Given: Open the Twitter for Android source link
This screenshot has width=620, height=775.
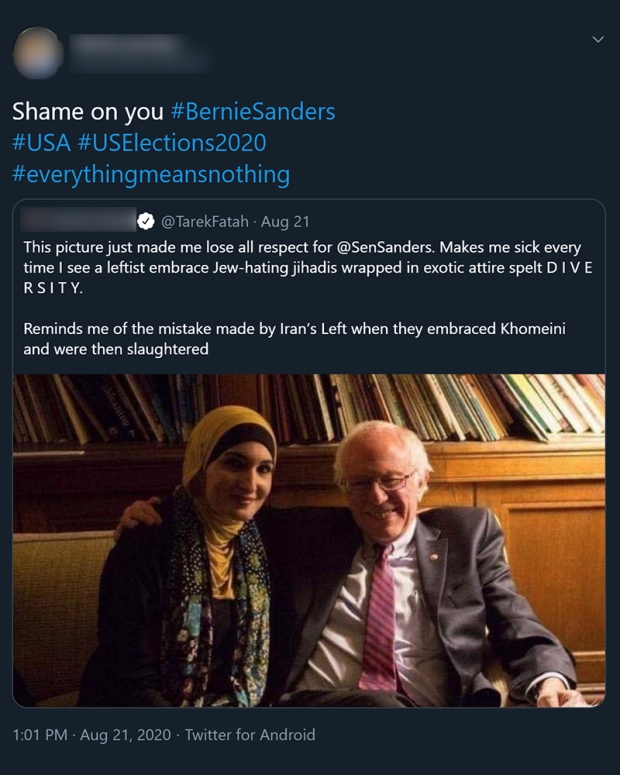Looking at the screenshot, I should (x=250, y=735).
